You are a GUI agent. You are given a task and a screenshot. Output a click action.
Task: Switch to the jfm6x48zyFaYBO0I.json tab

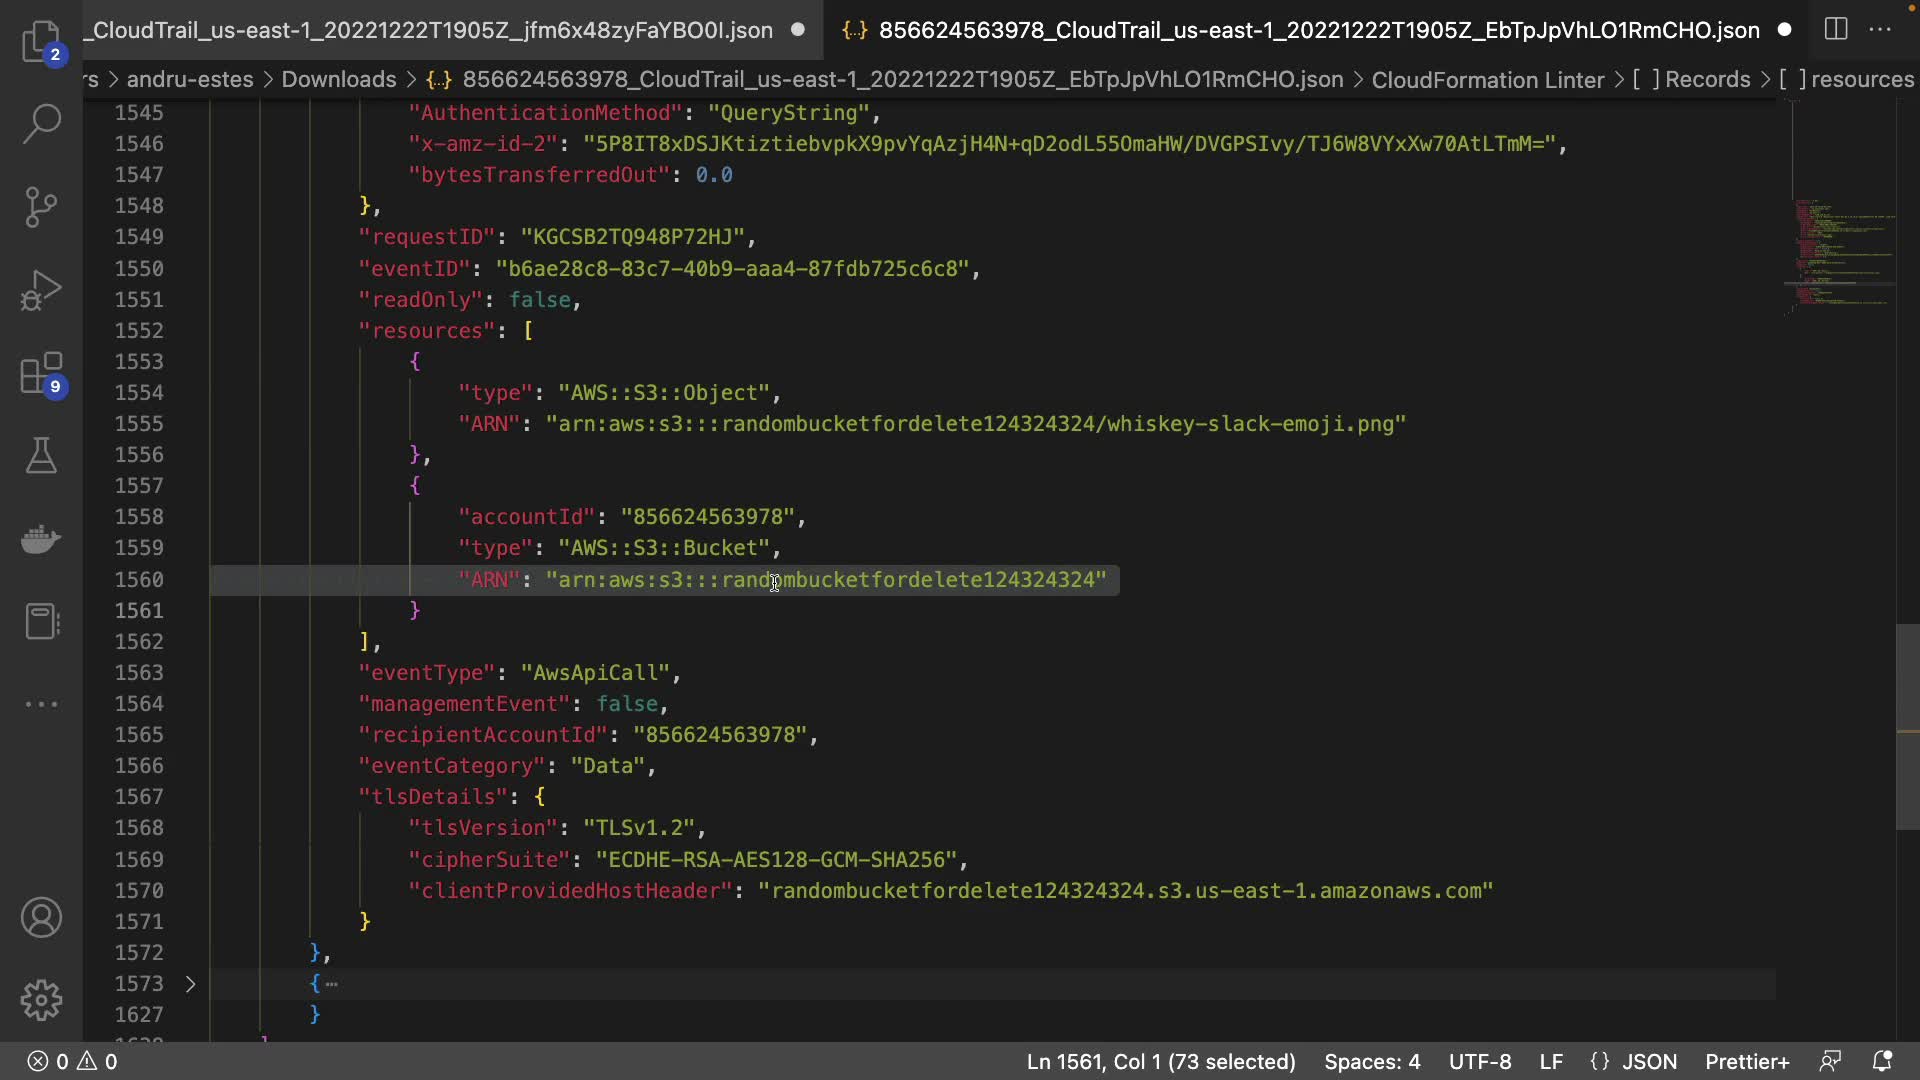432,30
